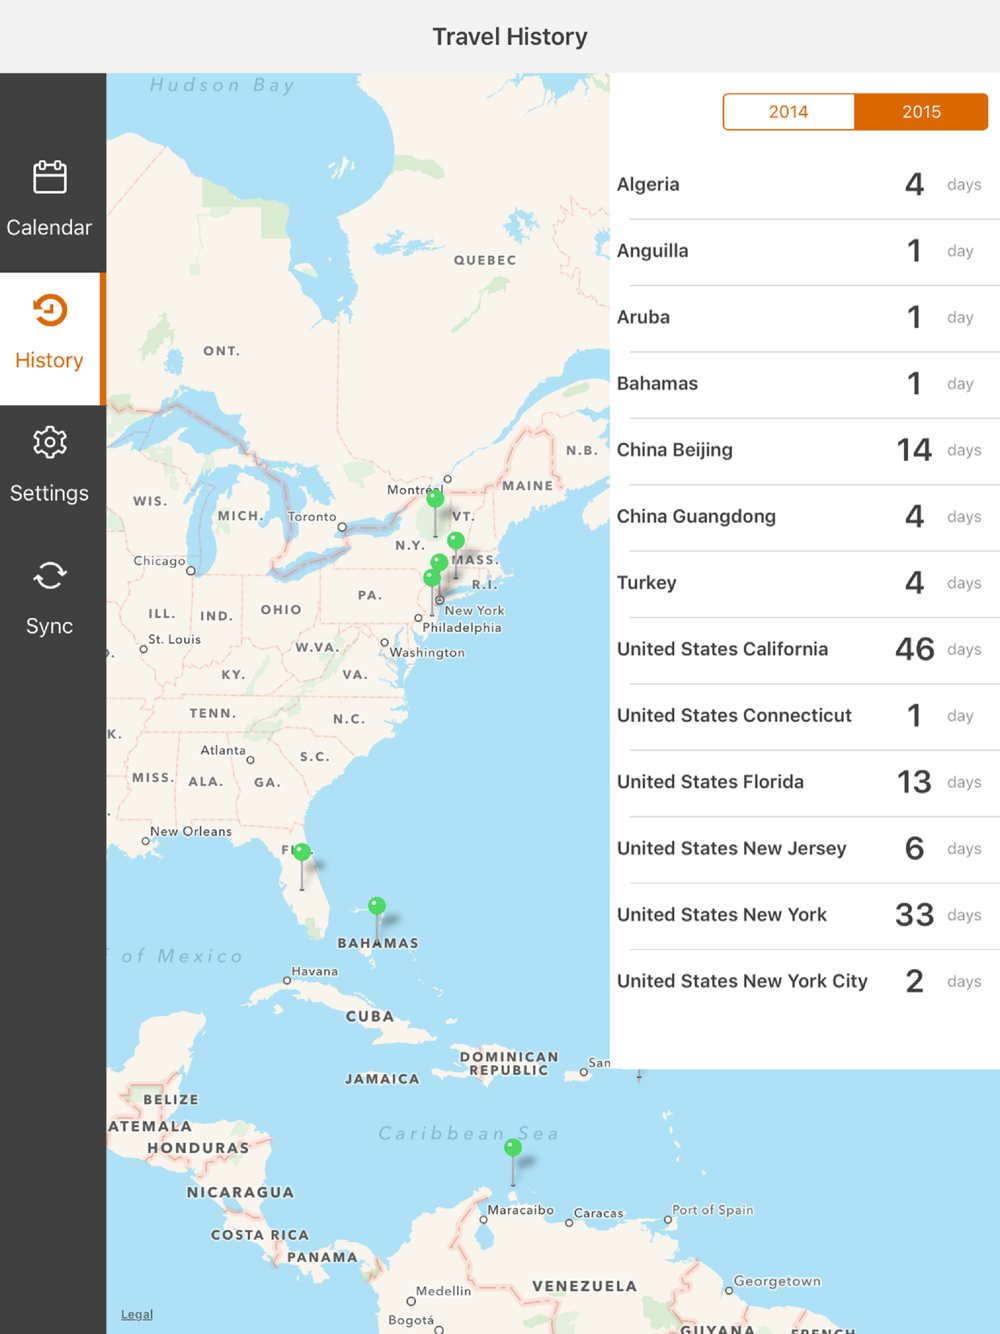
Task: Select the Bahamas list row
Action: (805, 384)
